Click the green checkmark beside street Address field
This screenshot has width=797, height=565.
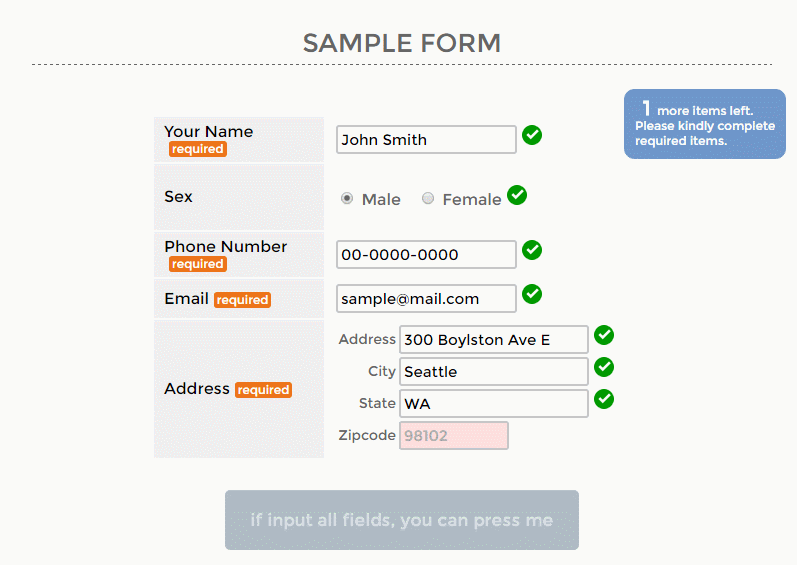604,335
